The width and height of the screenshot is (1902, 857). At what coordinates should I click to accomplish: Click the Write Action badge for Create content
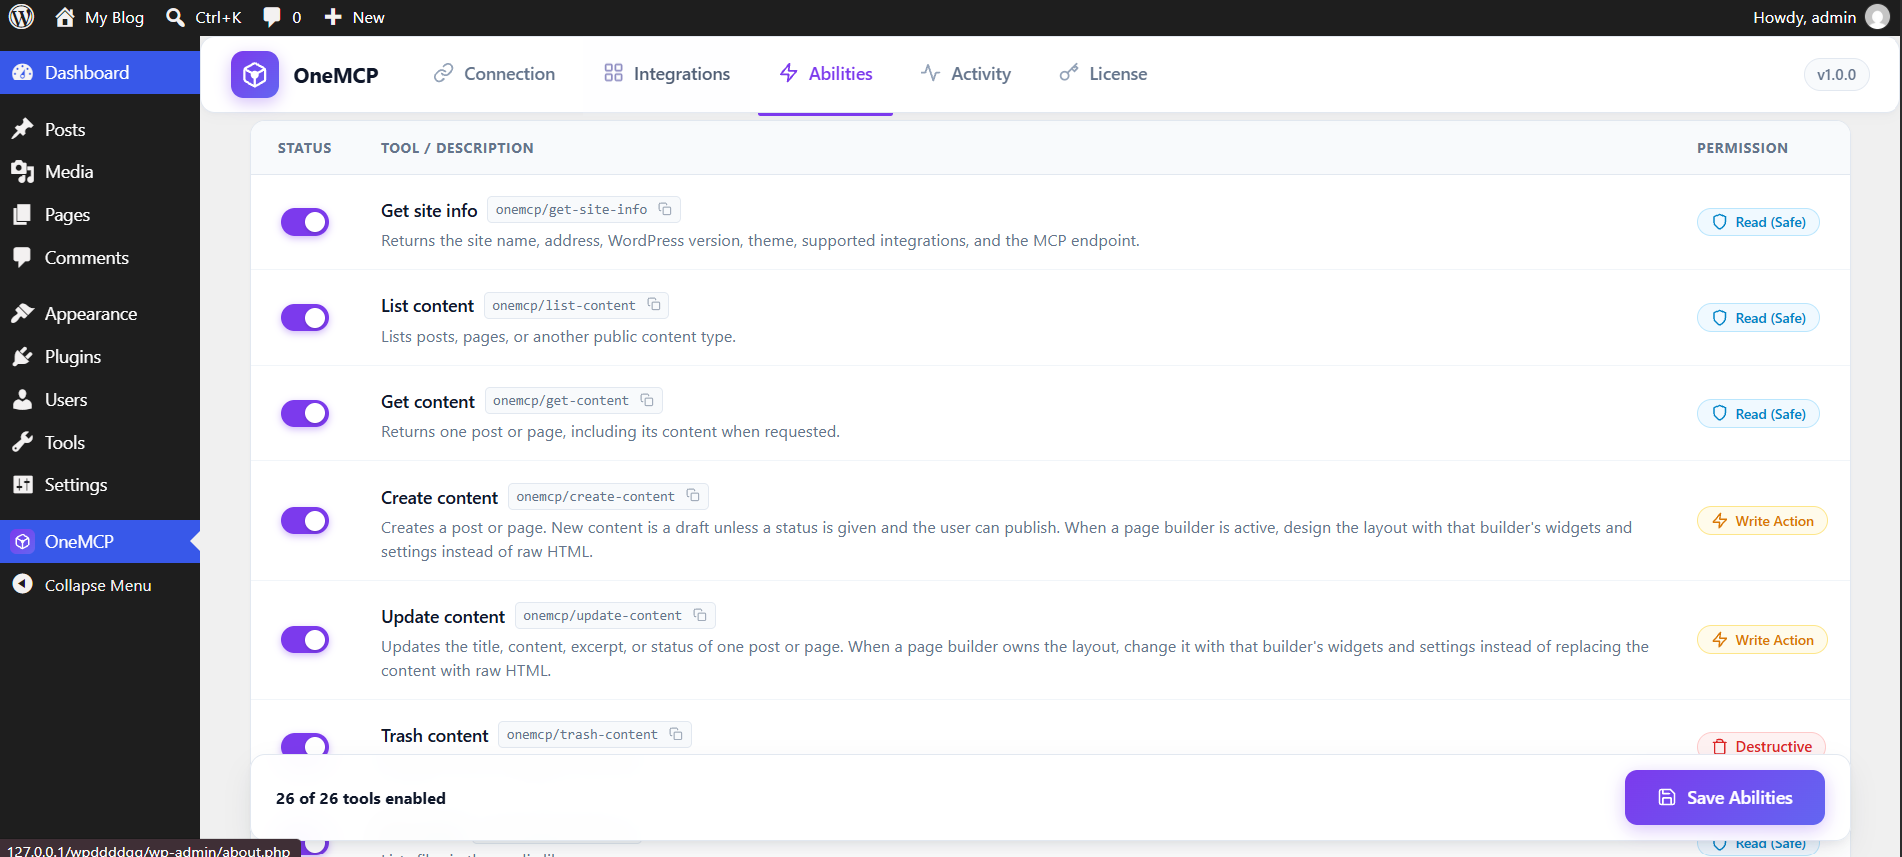click(1762, 521)
